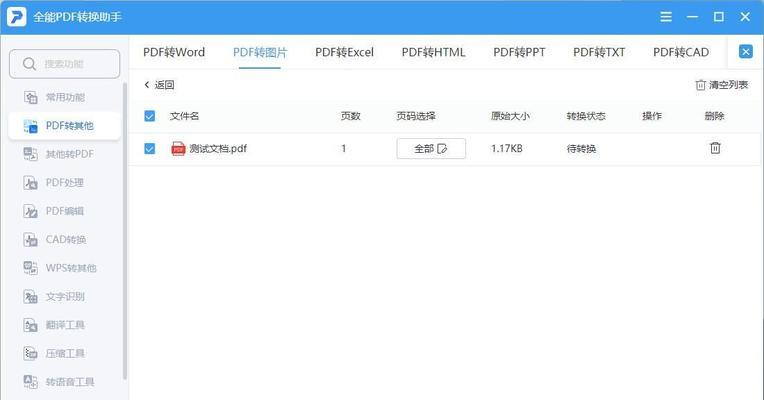The width and height of the screenshot is (764, 400).
Task: Click the PDF转其他 sidebar icon
Action: pos(30,126)
